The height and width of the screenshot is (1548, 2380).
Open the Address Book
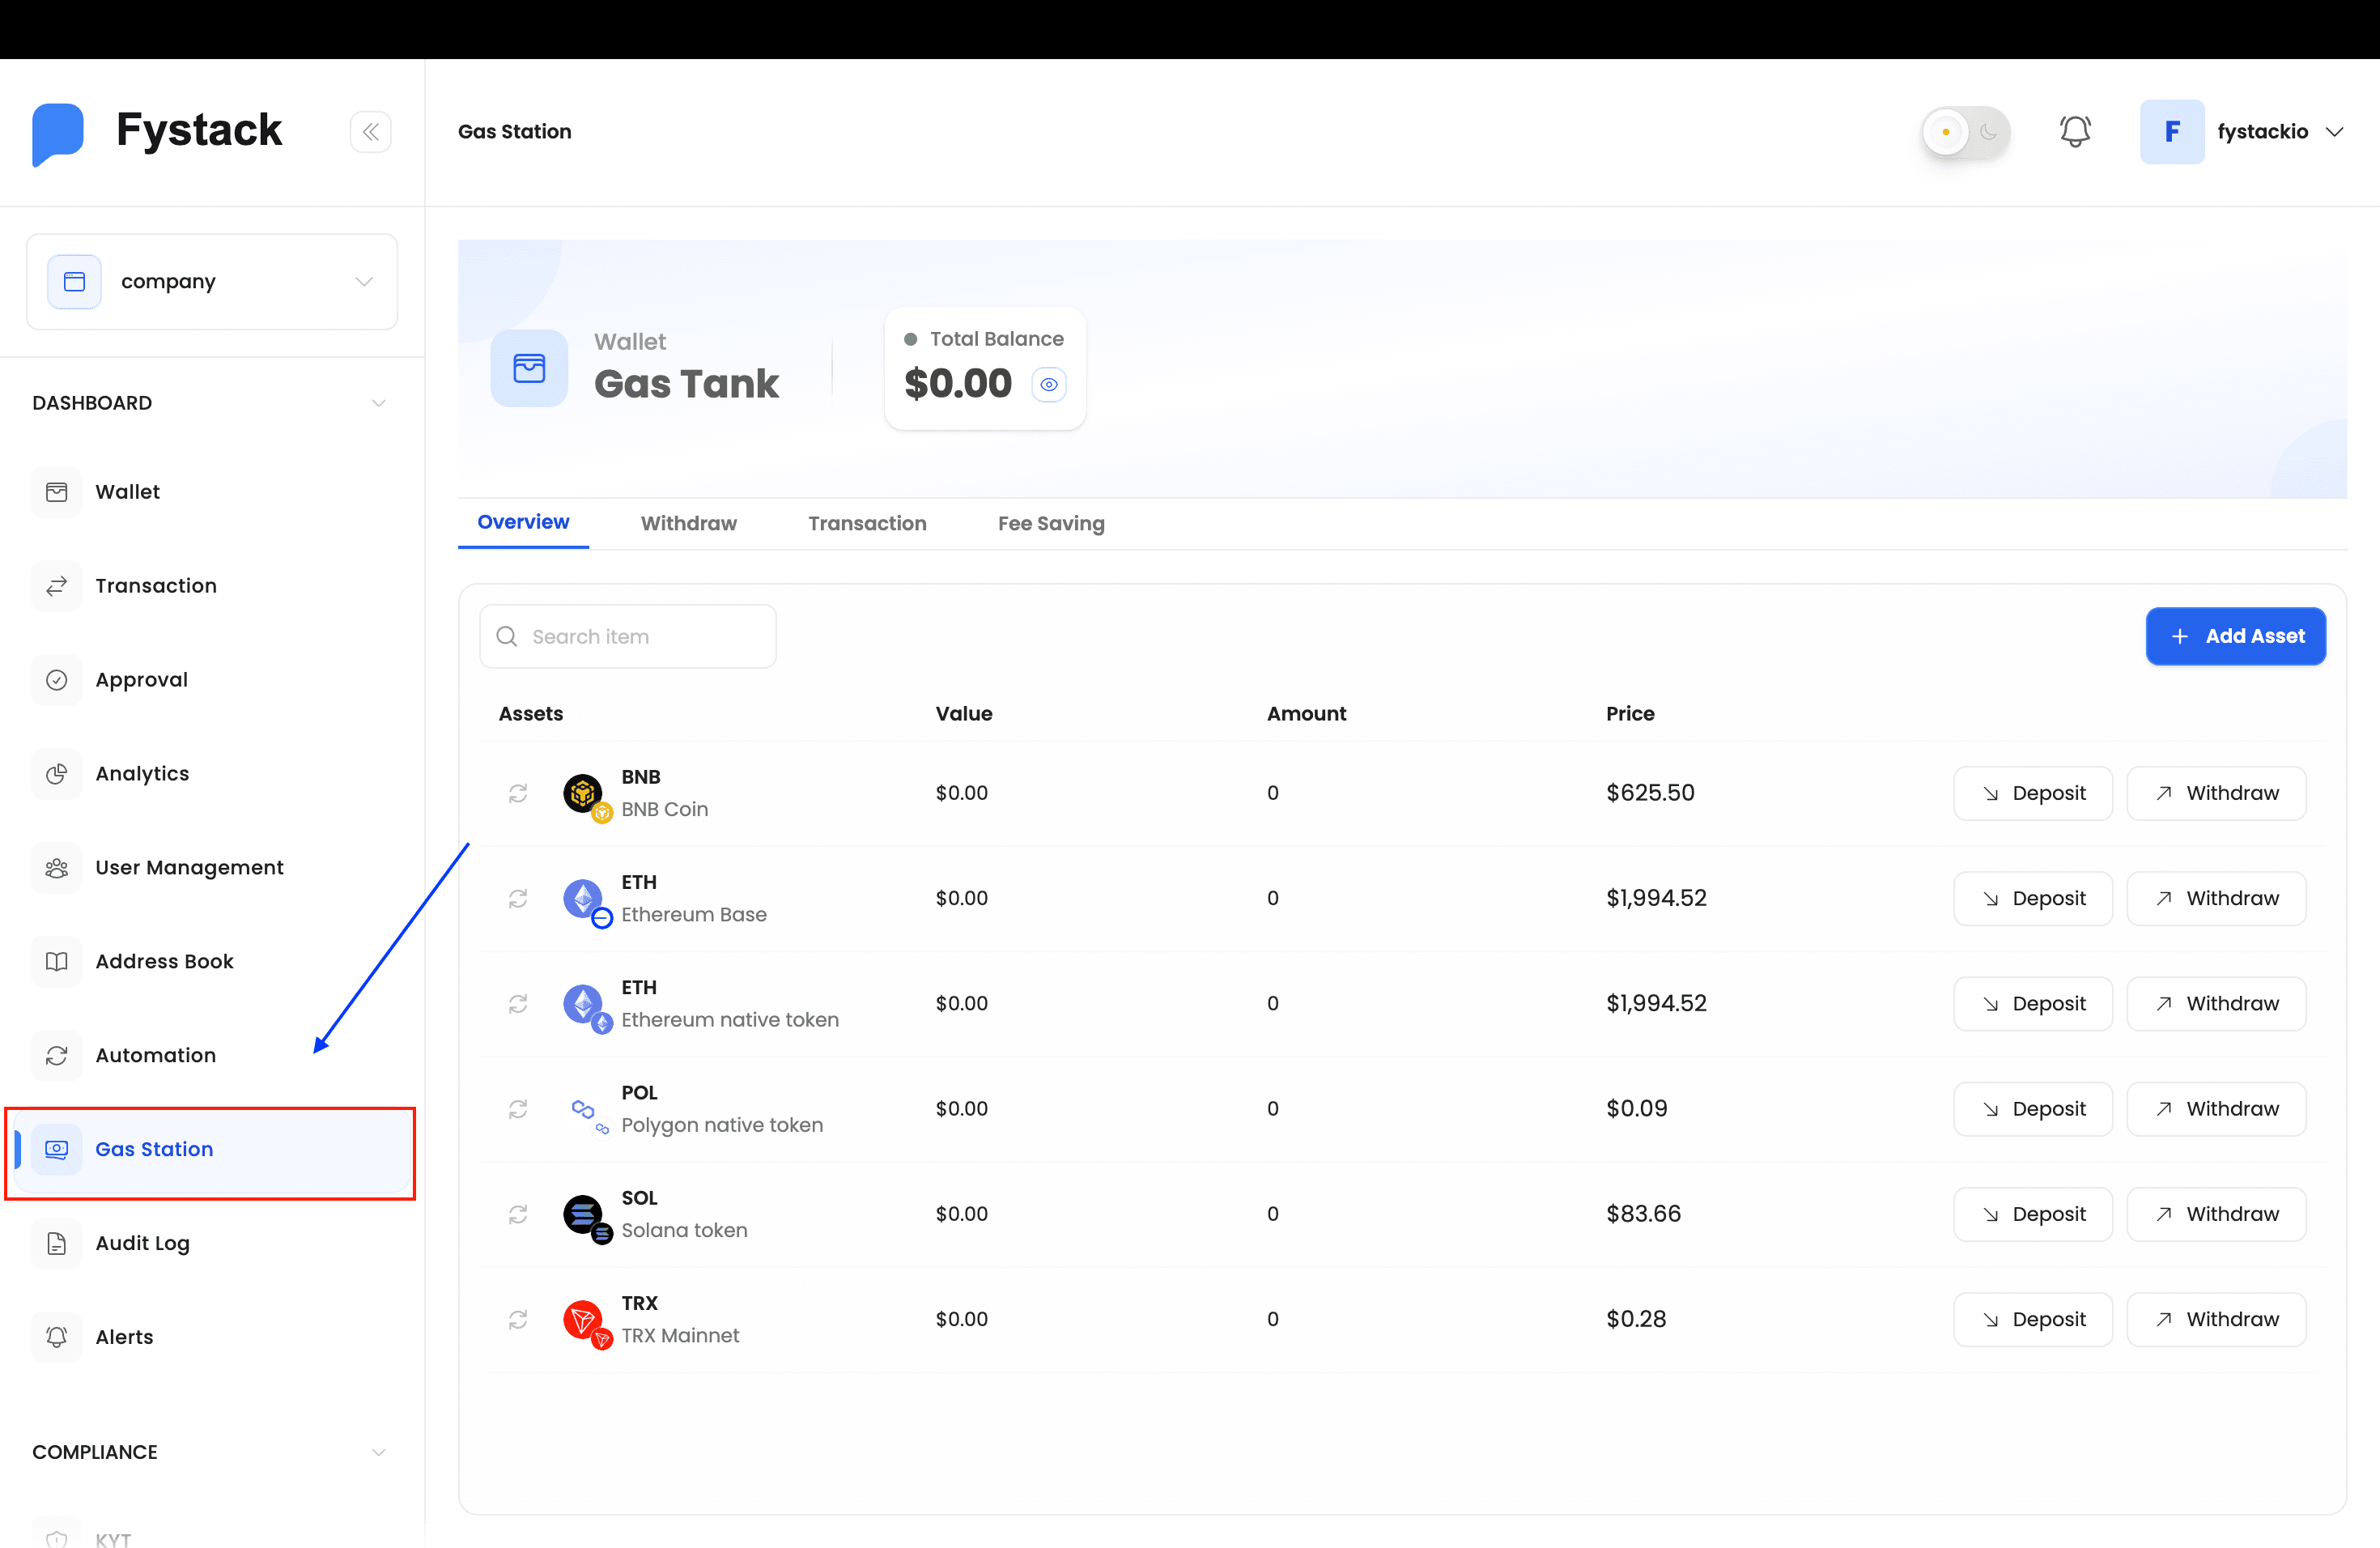[x=163, y=961]
